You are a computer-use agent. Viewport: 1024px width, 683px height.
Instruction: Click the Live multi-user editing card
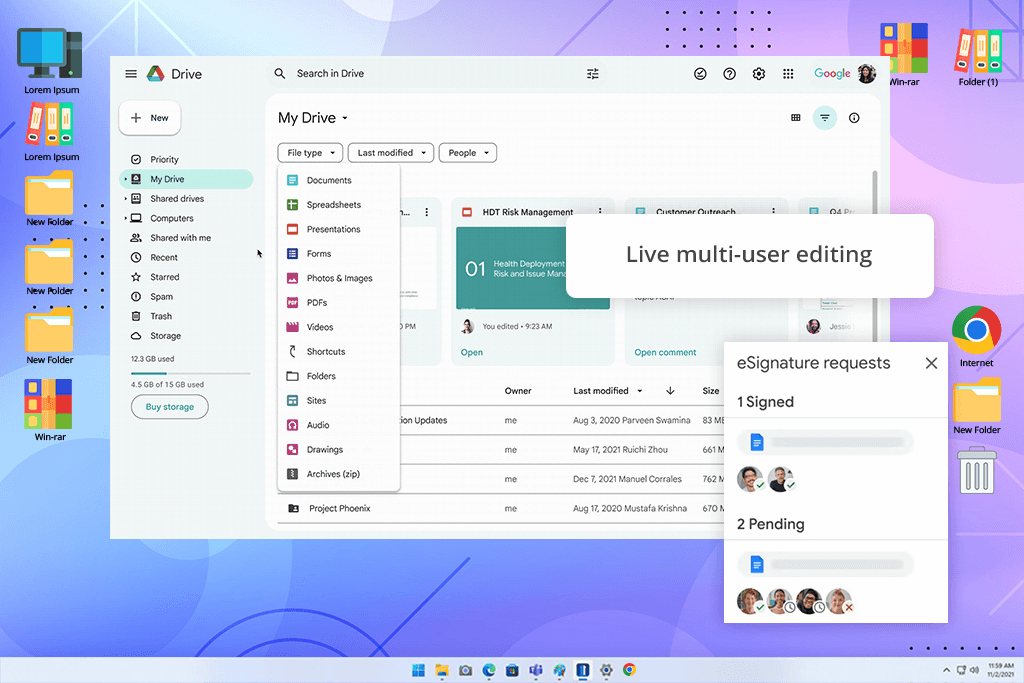(750, 255)
